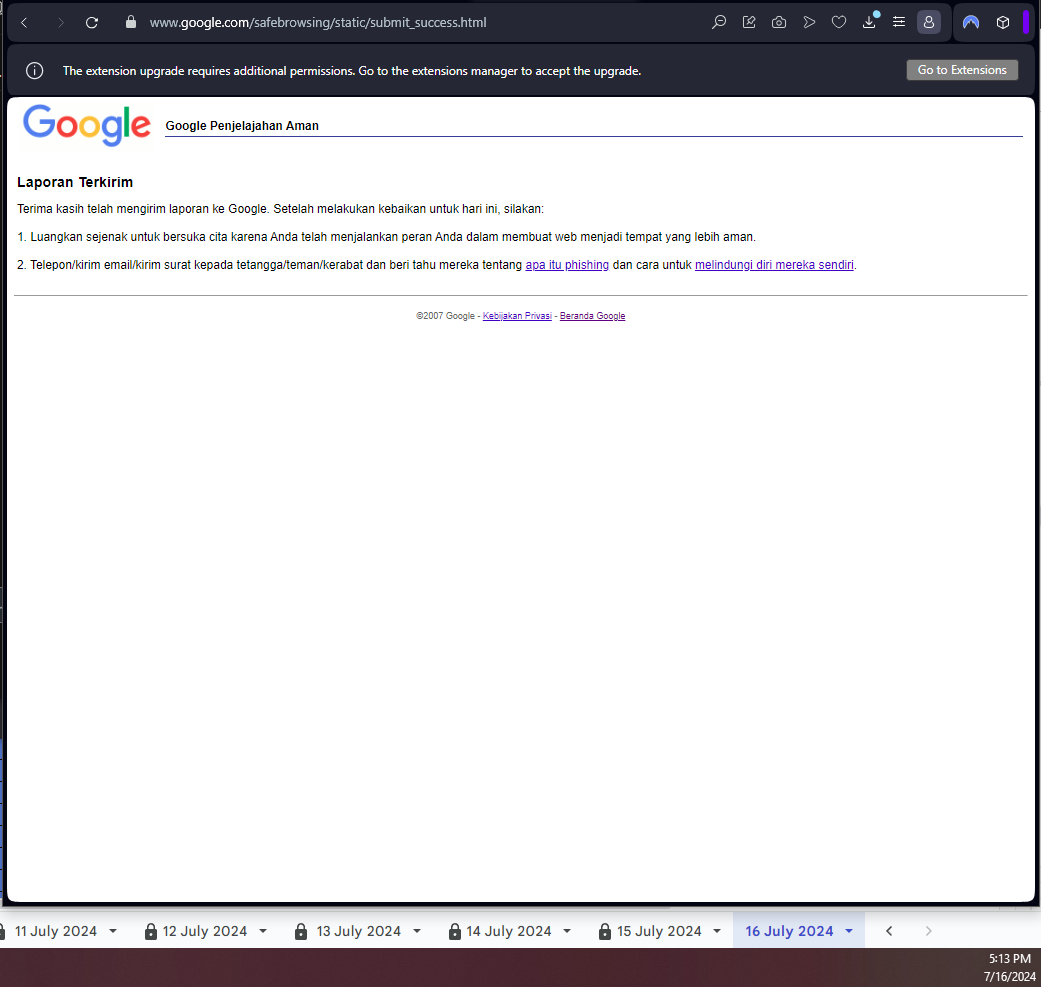Switch to the 15 July 2024 sheet tab
The height and width of the screenshot is (987, 1041).
(x=659, y=931)
